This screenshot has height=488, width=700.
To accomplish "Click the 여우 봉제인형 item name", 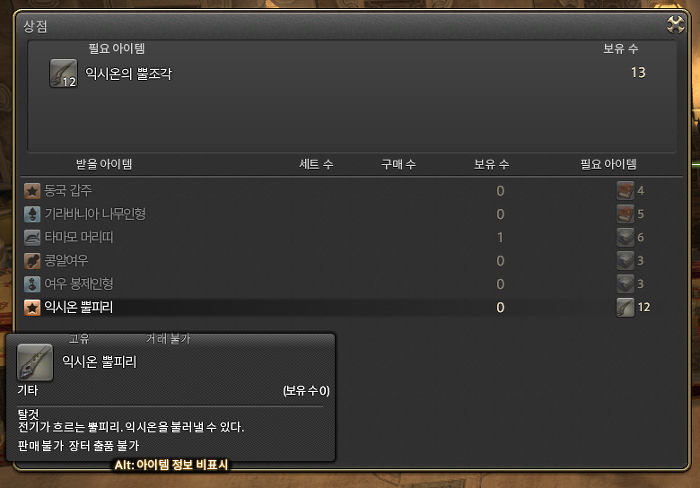I will click(79, 284).
